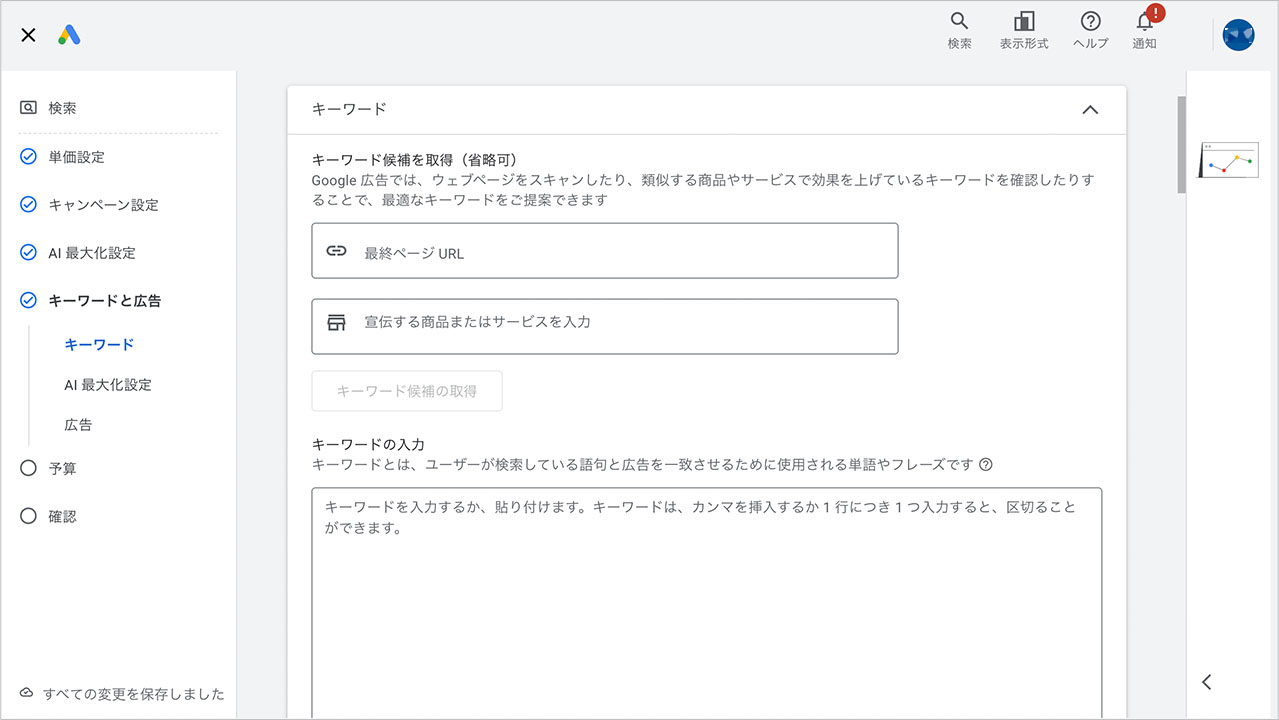Select the 予算 step radio circle
Viewport: 1279px width, 720px height.
(28, 468)
